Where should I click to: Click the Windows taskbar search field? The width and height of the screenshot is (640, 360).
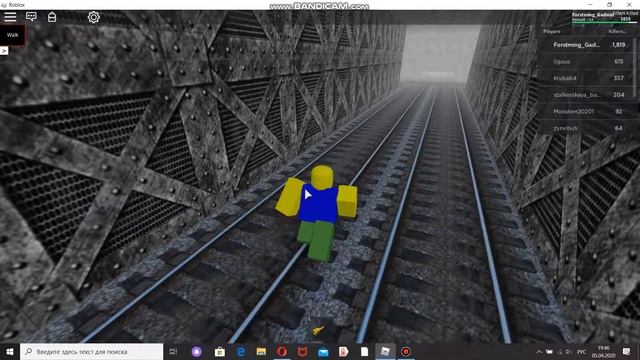coord(91,351)
